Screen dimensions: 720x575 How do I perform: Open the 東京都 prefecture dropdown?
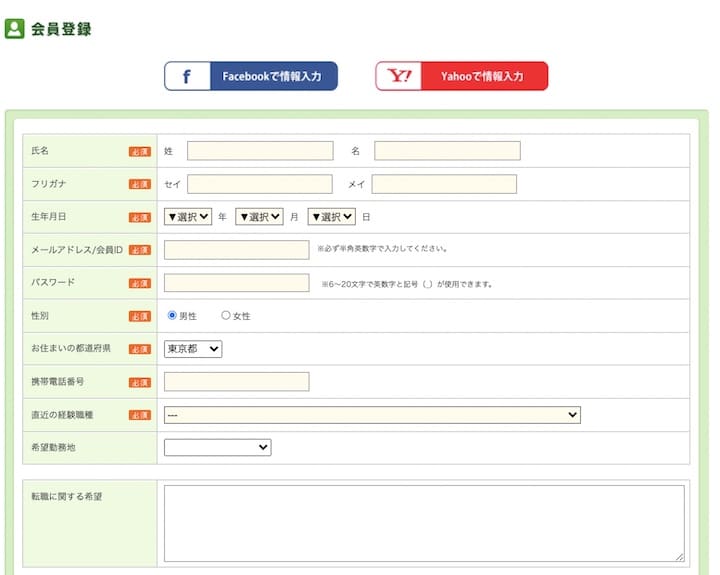[193, 349]
